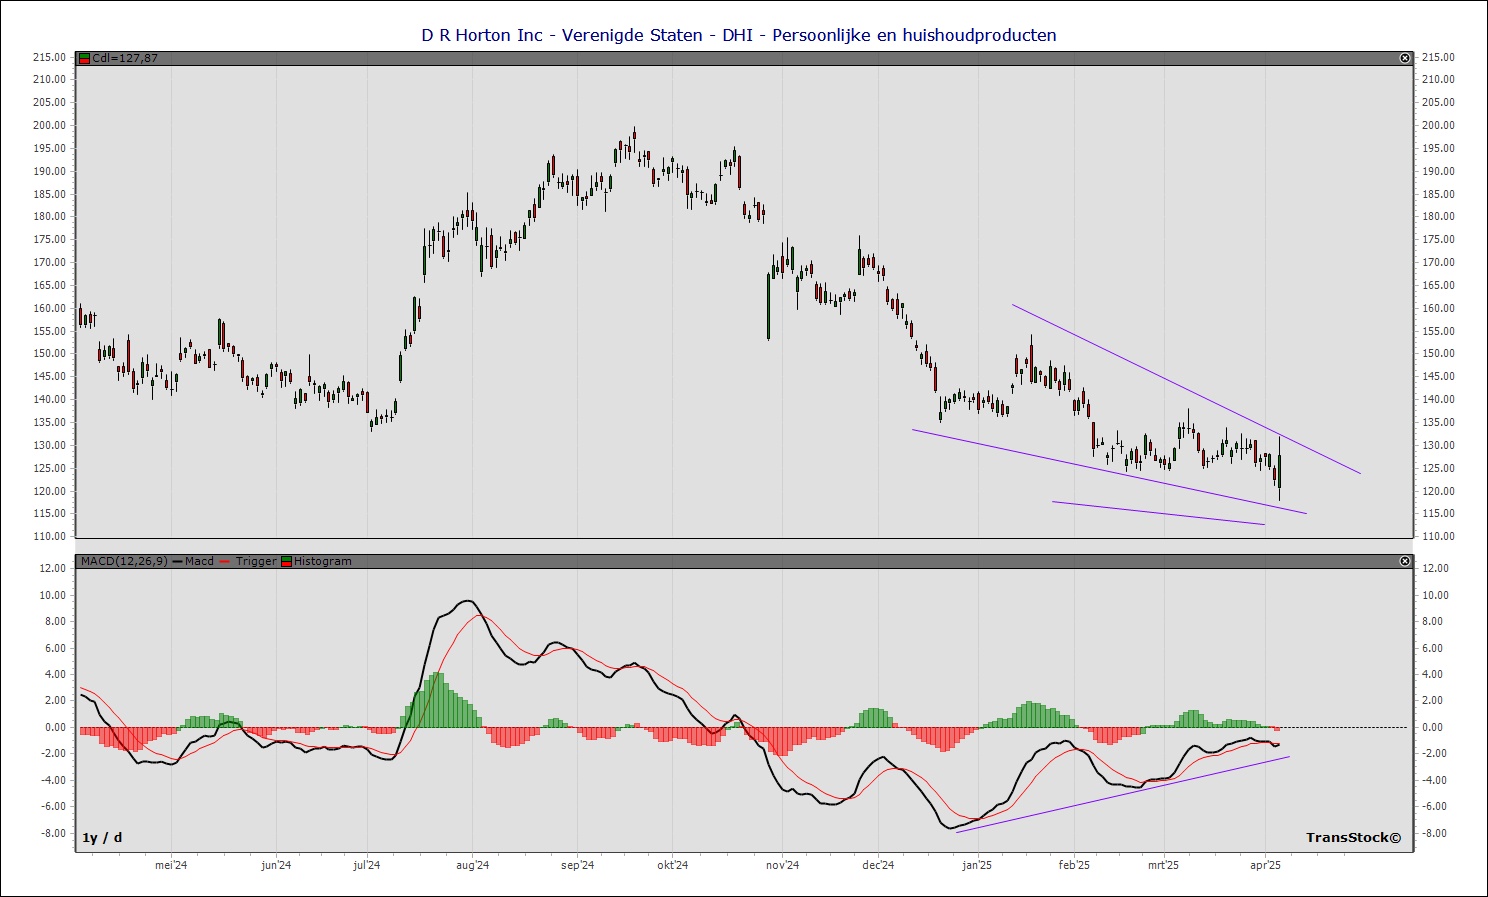Select the jan'25 date axis label
The width and height of the screenshot is (1488, 897).
[977, 865]
